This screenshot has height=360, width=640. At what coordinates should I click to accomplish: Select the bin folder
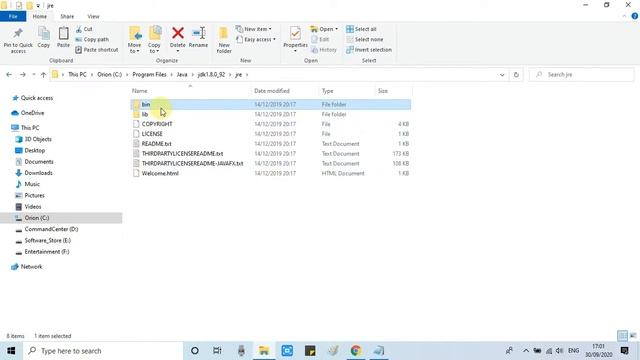(x=271, y=104)
